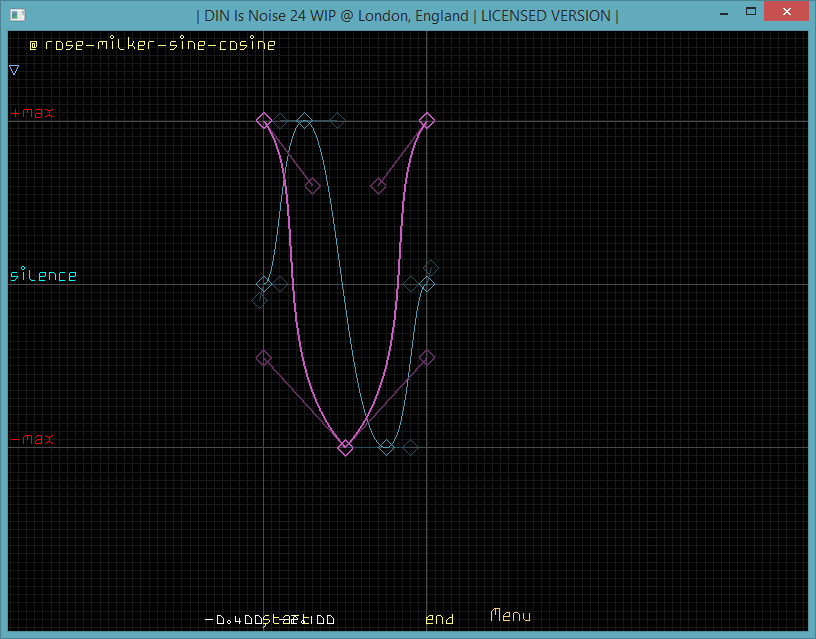
Task: Grab the upper-right magenta tangent handle
Action: pos(378,186)
